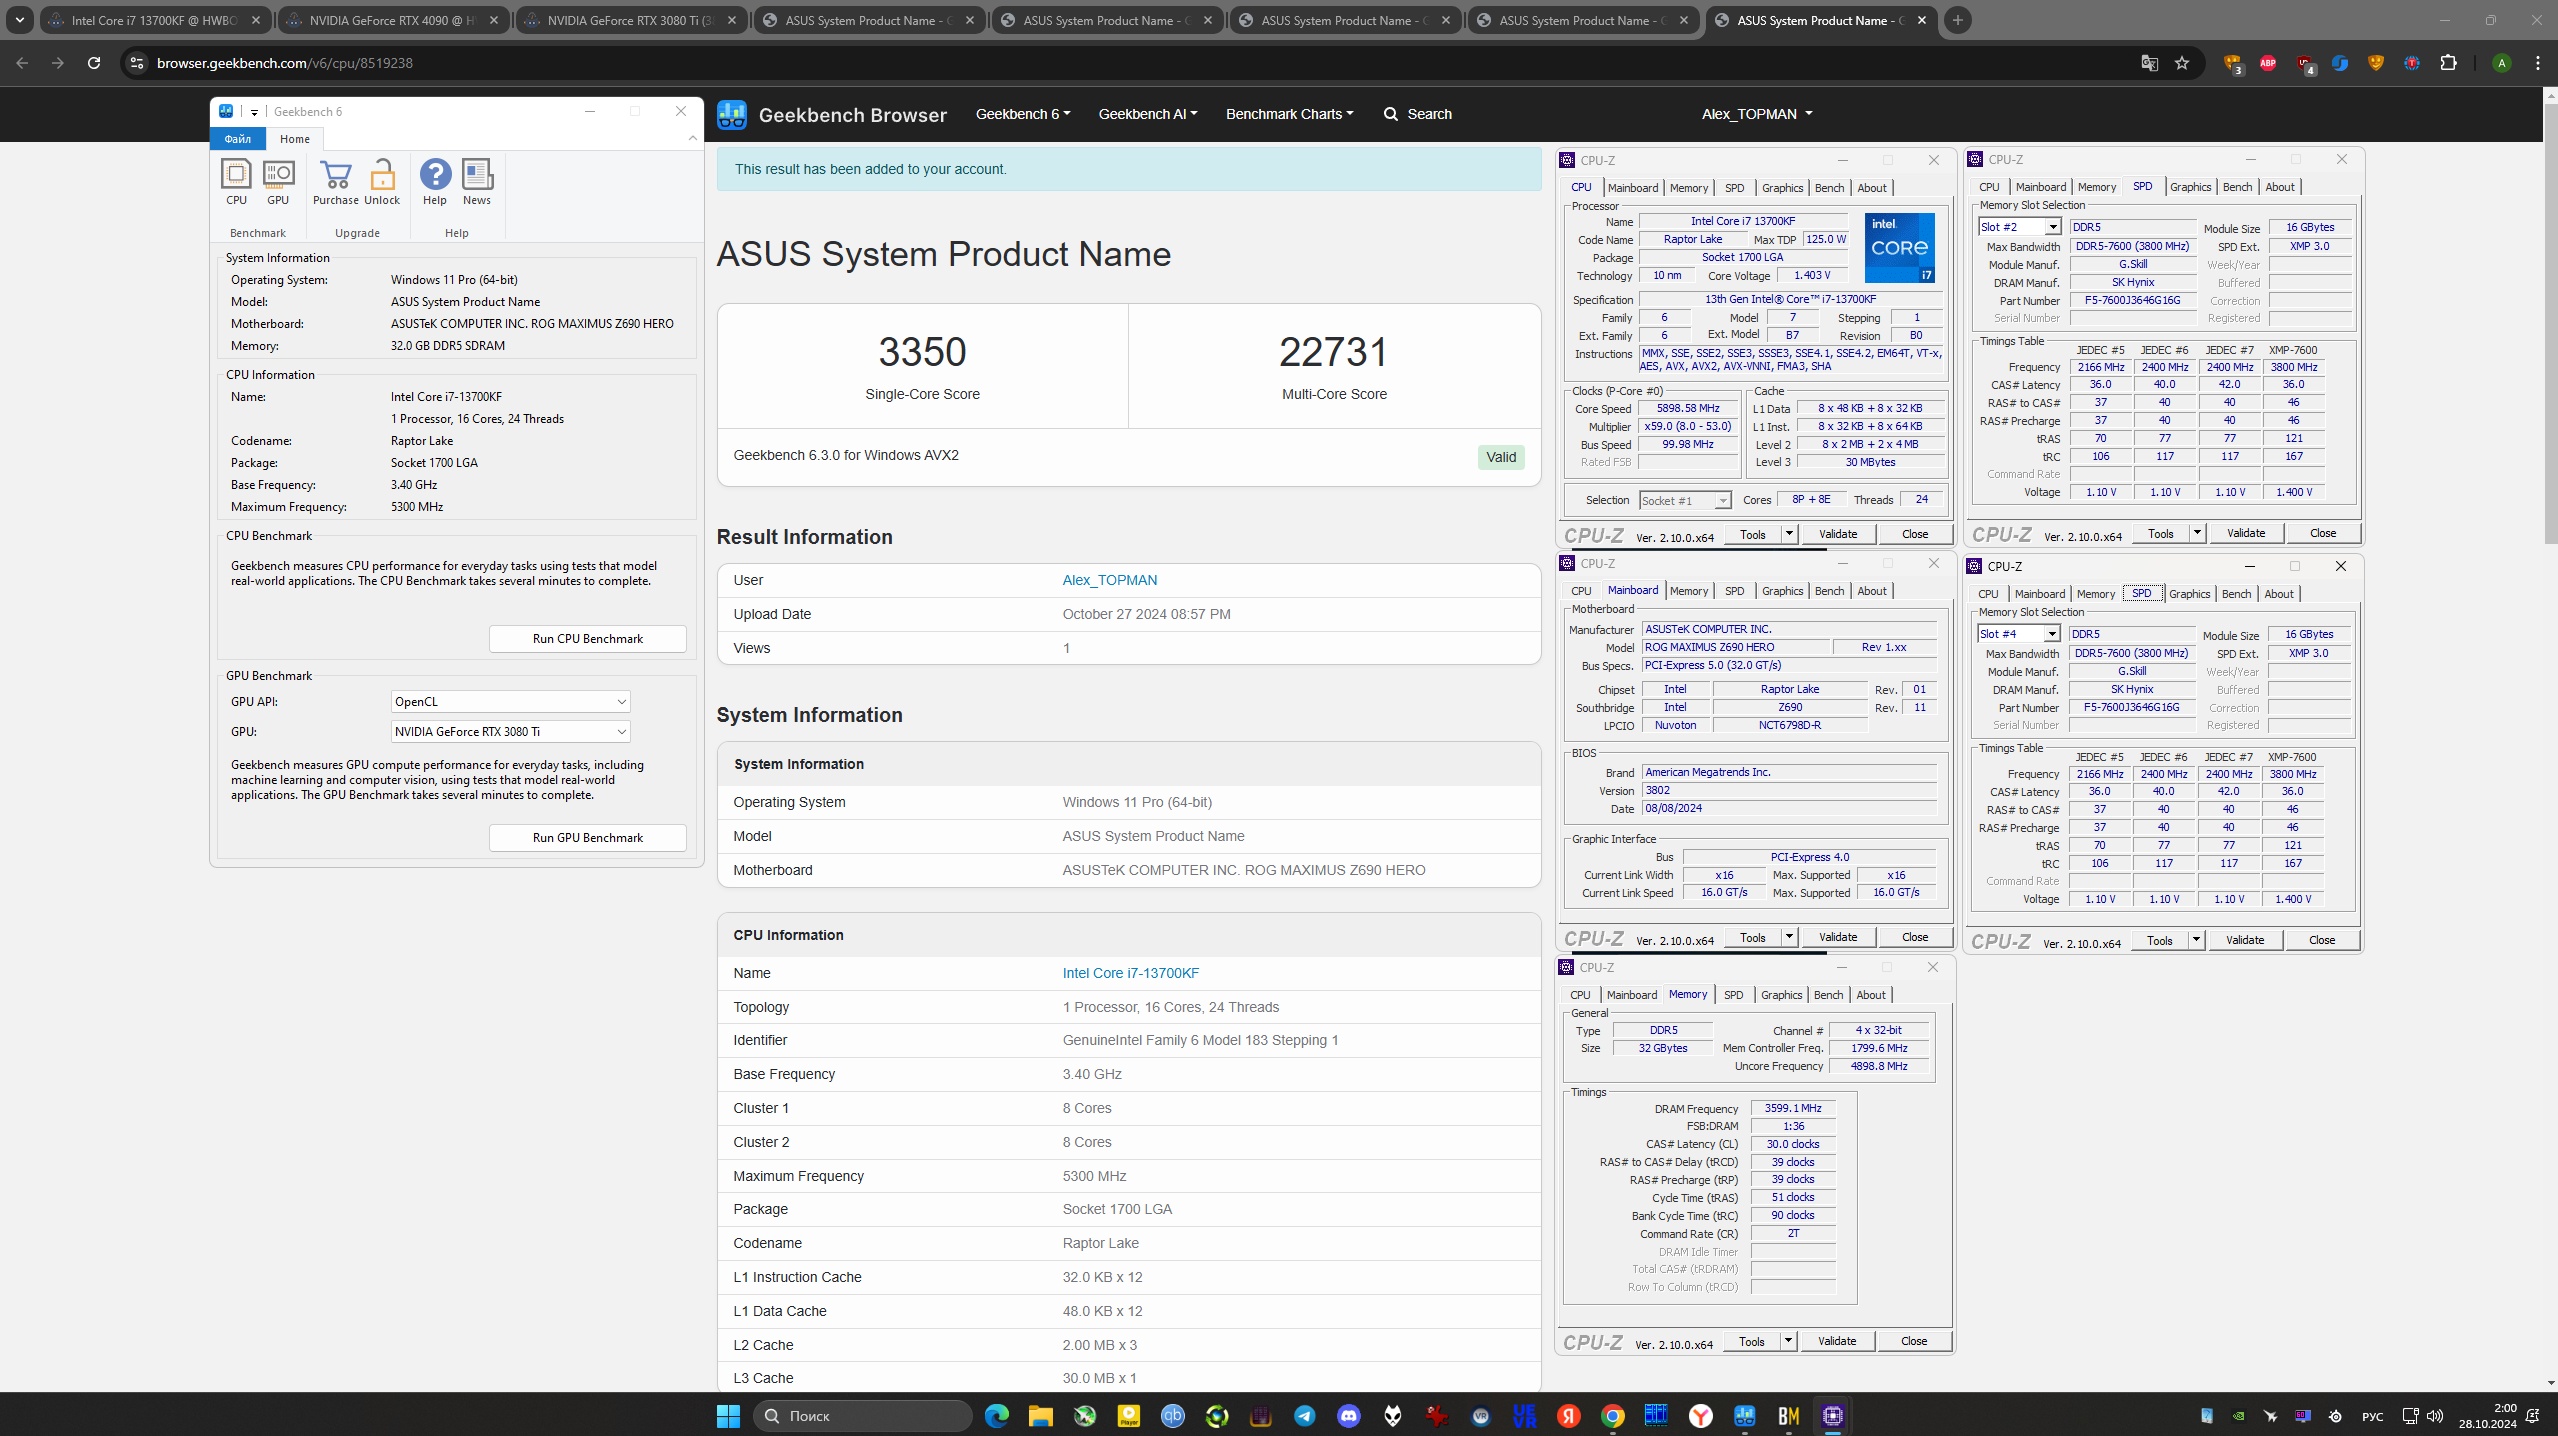Open the tab search chevron in the browser
The height and width of the screenshot is (1436, 2558).
pyautogui.click(x=19, y=20)
